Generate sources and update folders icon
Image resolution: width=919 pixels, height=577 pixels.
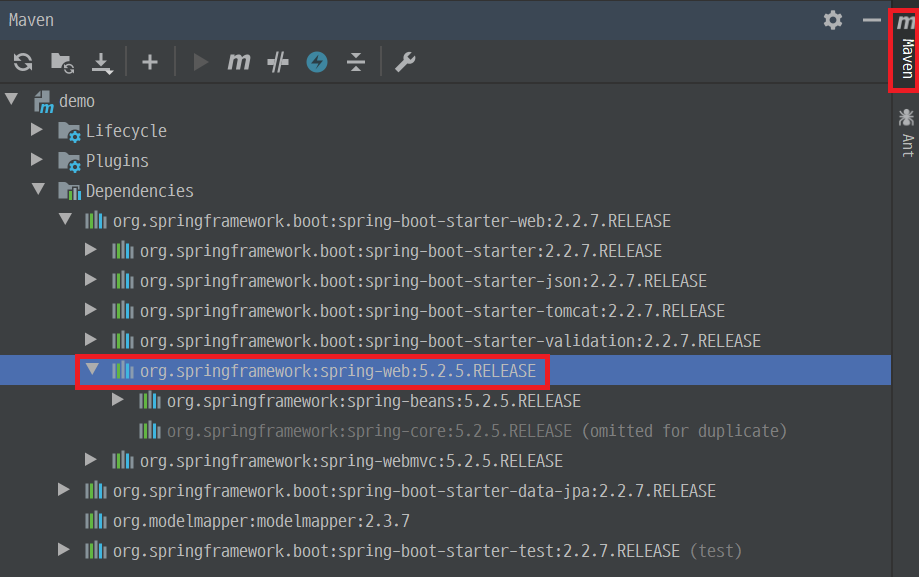62,62
